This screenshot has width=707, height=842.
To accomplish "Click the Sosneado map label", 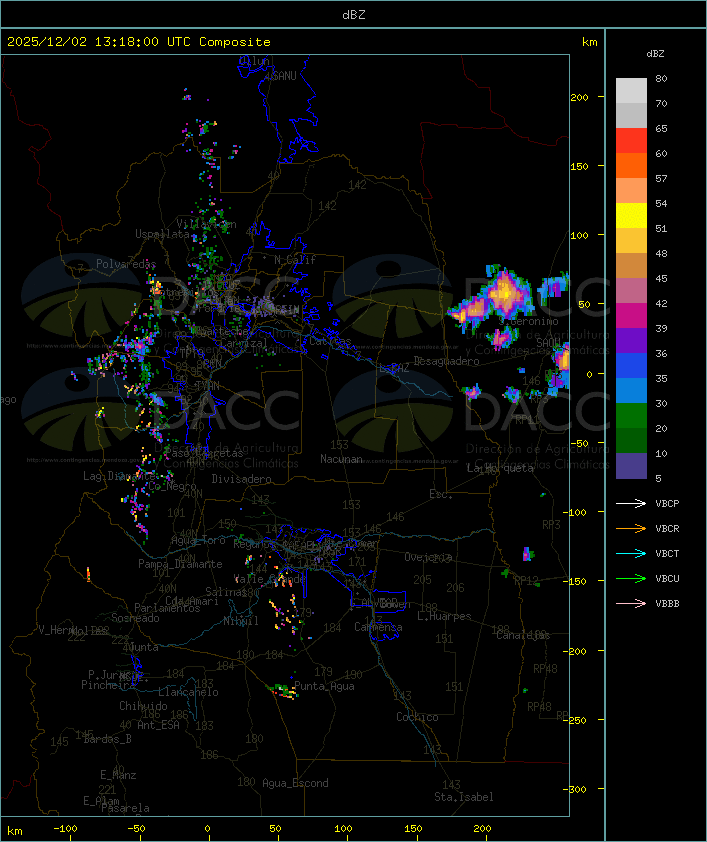I will [135, 618].
